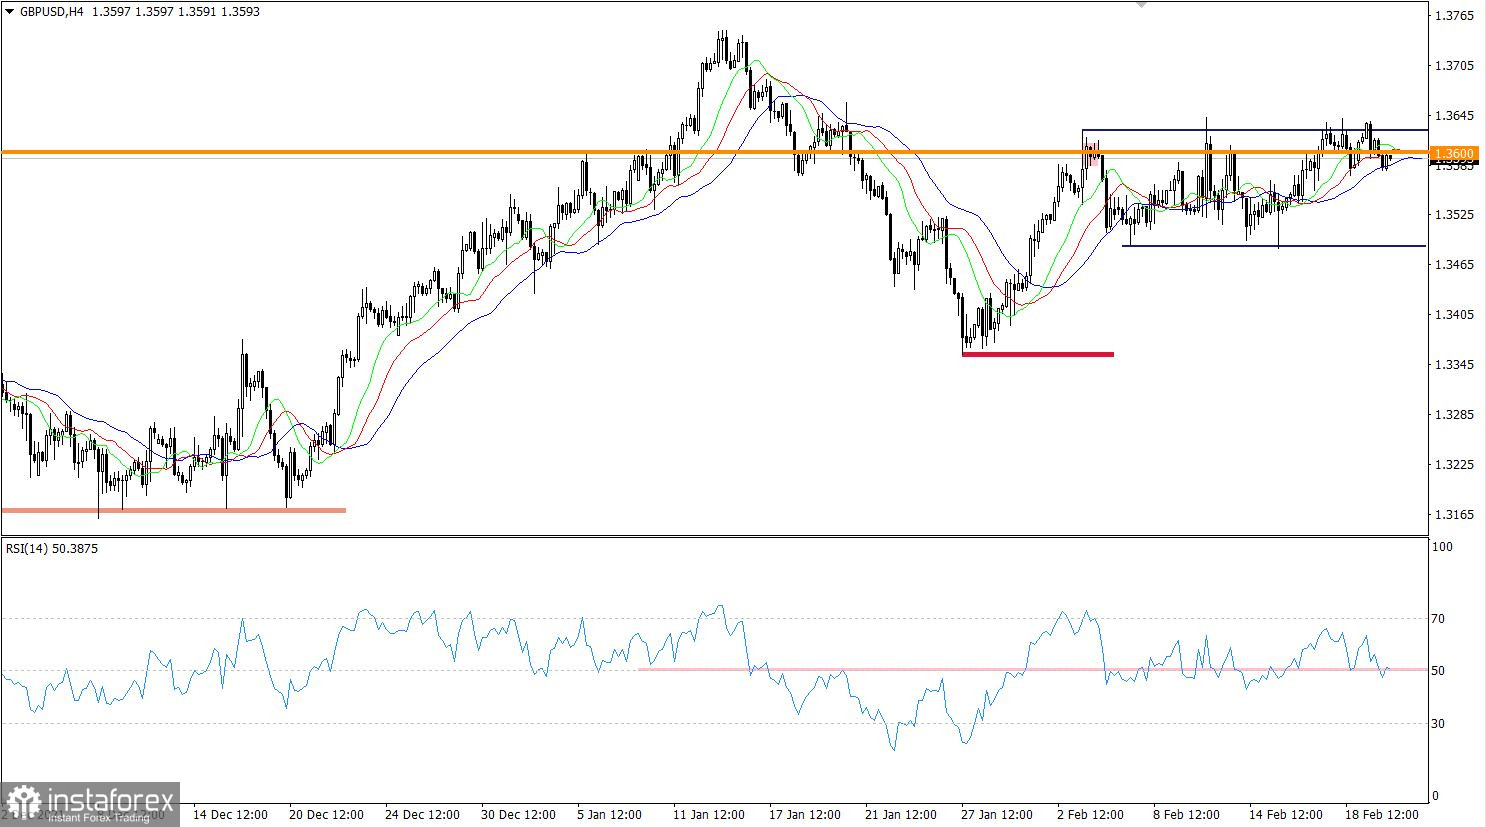Click the 27 Jan 12:00 time label
Viewport: 1486px width, 827px height.
pos(997,814)
